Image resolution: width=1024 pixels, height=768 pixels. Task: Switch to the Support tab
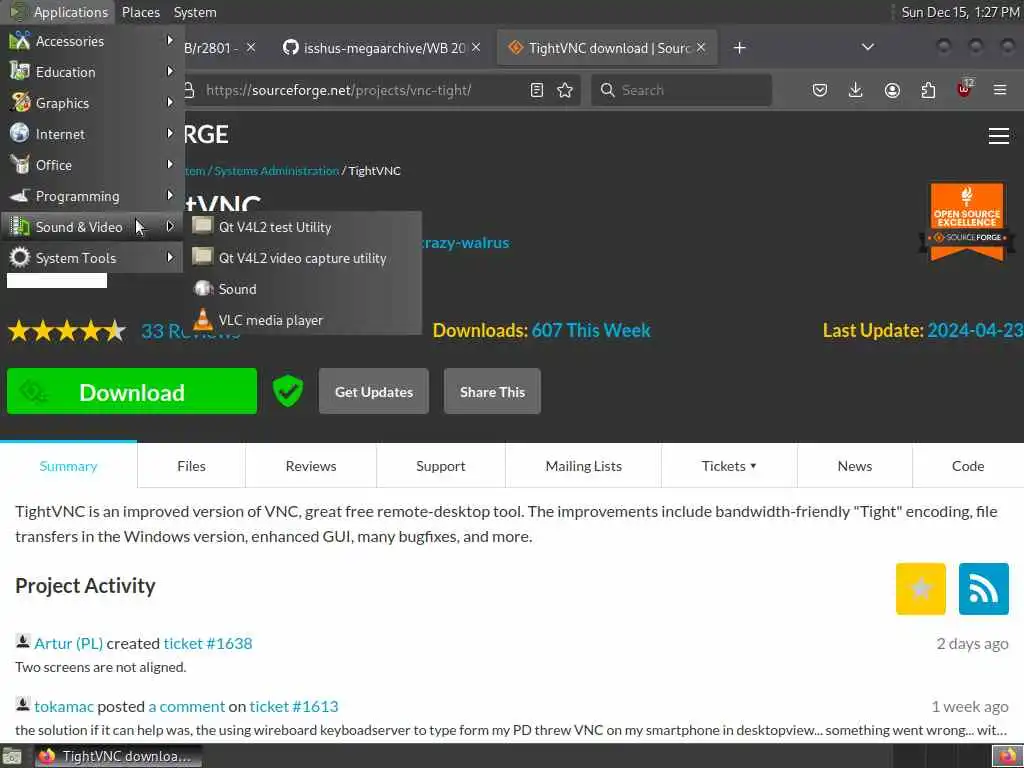(x=441, y=466)
